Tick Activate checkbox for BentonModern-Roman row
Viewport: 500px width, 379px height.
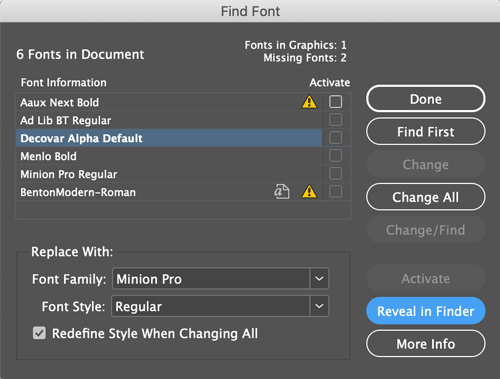[x=335, y=192]
